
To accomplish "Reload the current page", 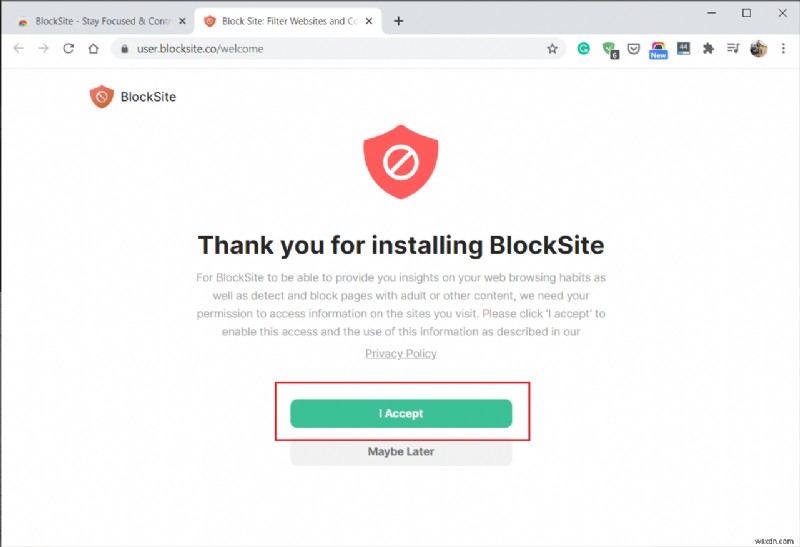I will click(x=69, y=48).
